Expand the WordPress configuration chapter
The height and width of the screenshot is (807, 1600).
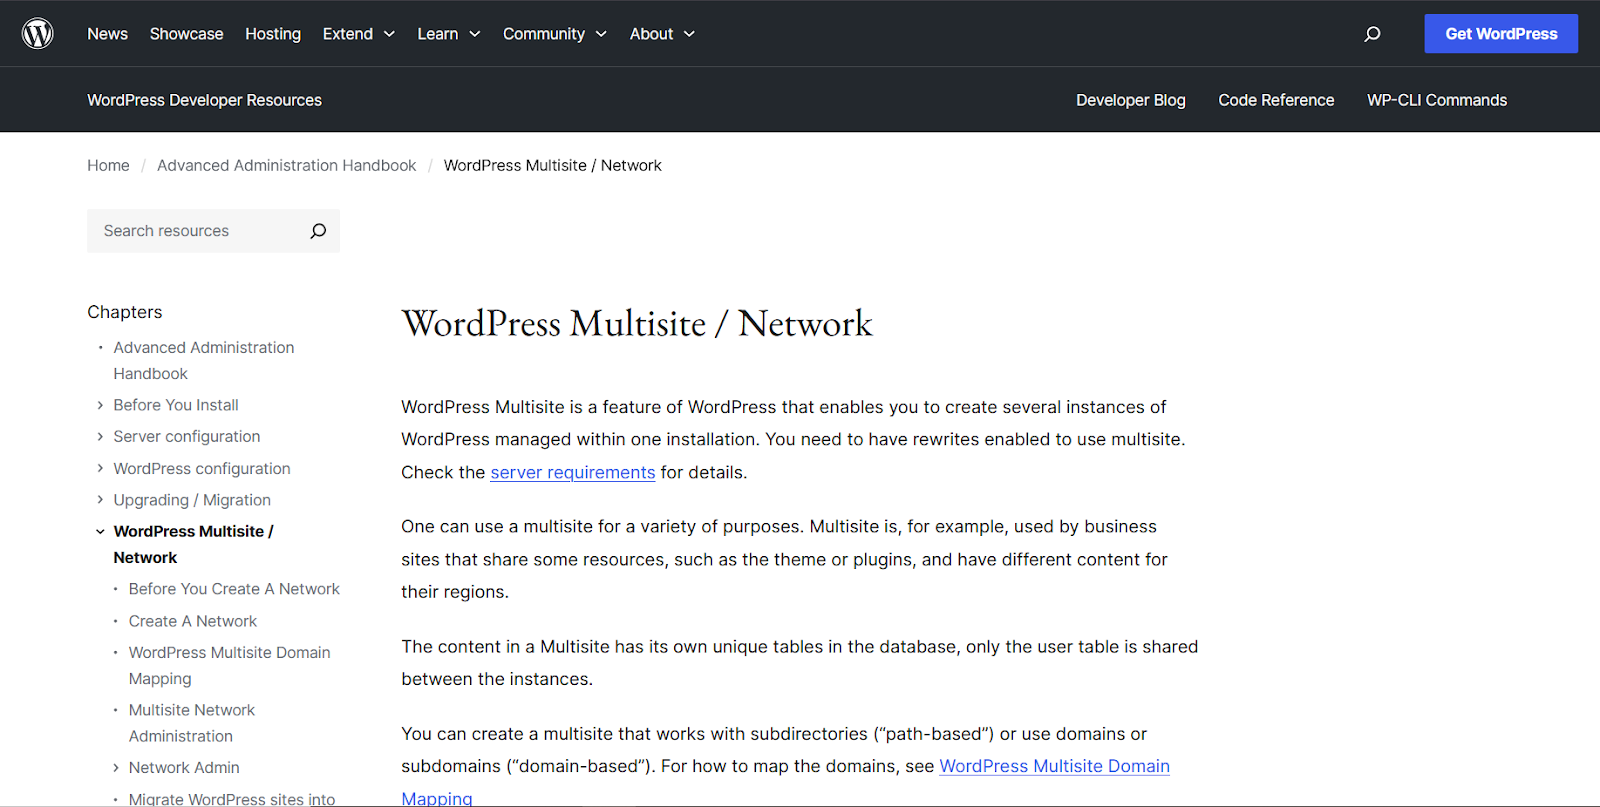(x=100, y=469)
